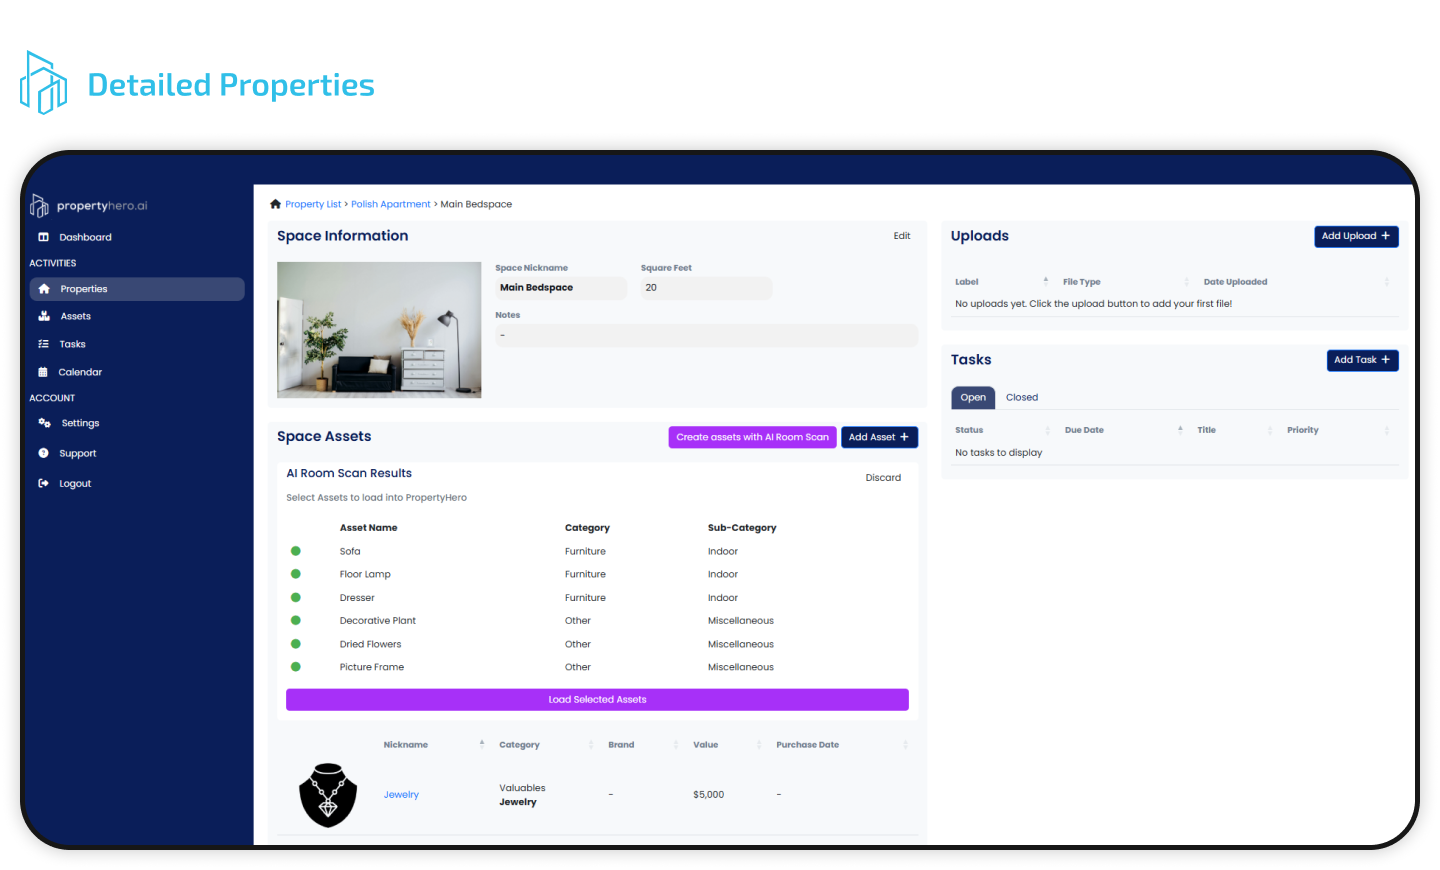Viewport: 1440px width, 870px height.
Task: Click the Support icon in sidebar
Action: coord(44,453)
